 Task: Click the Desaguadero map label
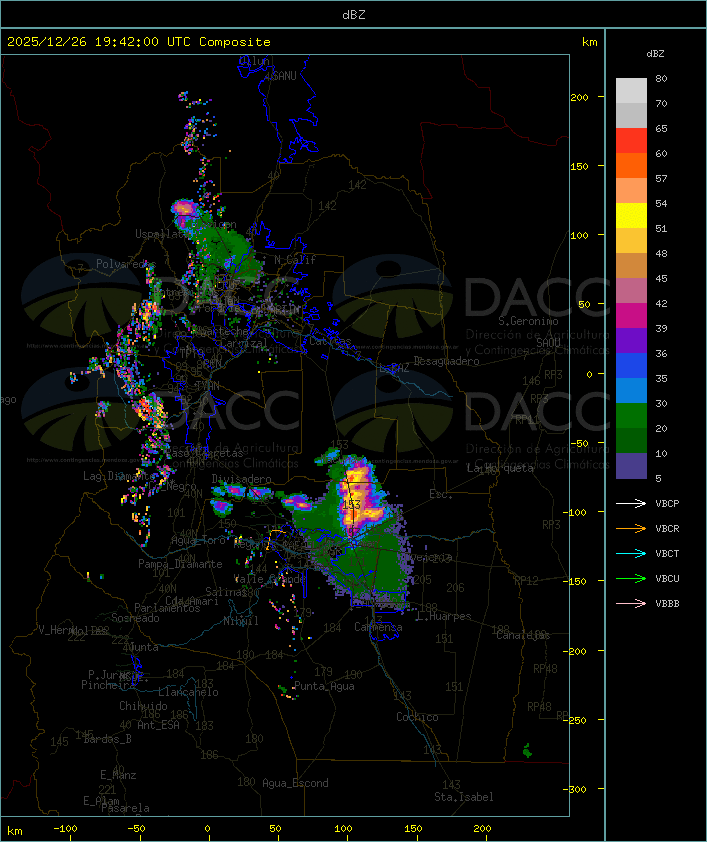446,361
